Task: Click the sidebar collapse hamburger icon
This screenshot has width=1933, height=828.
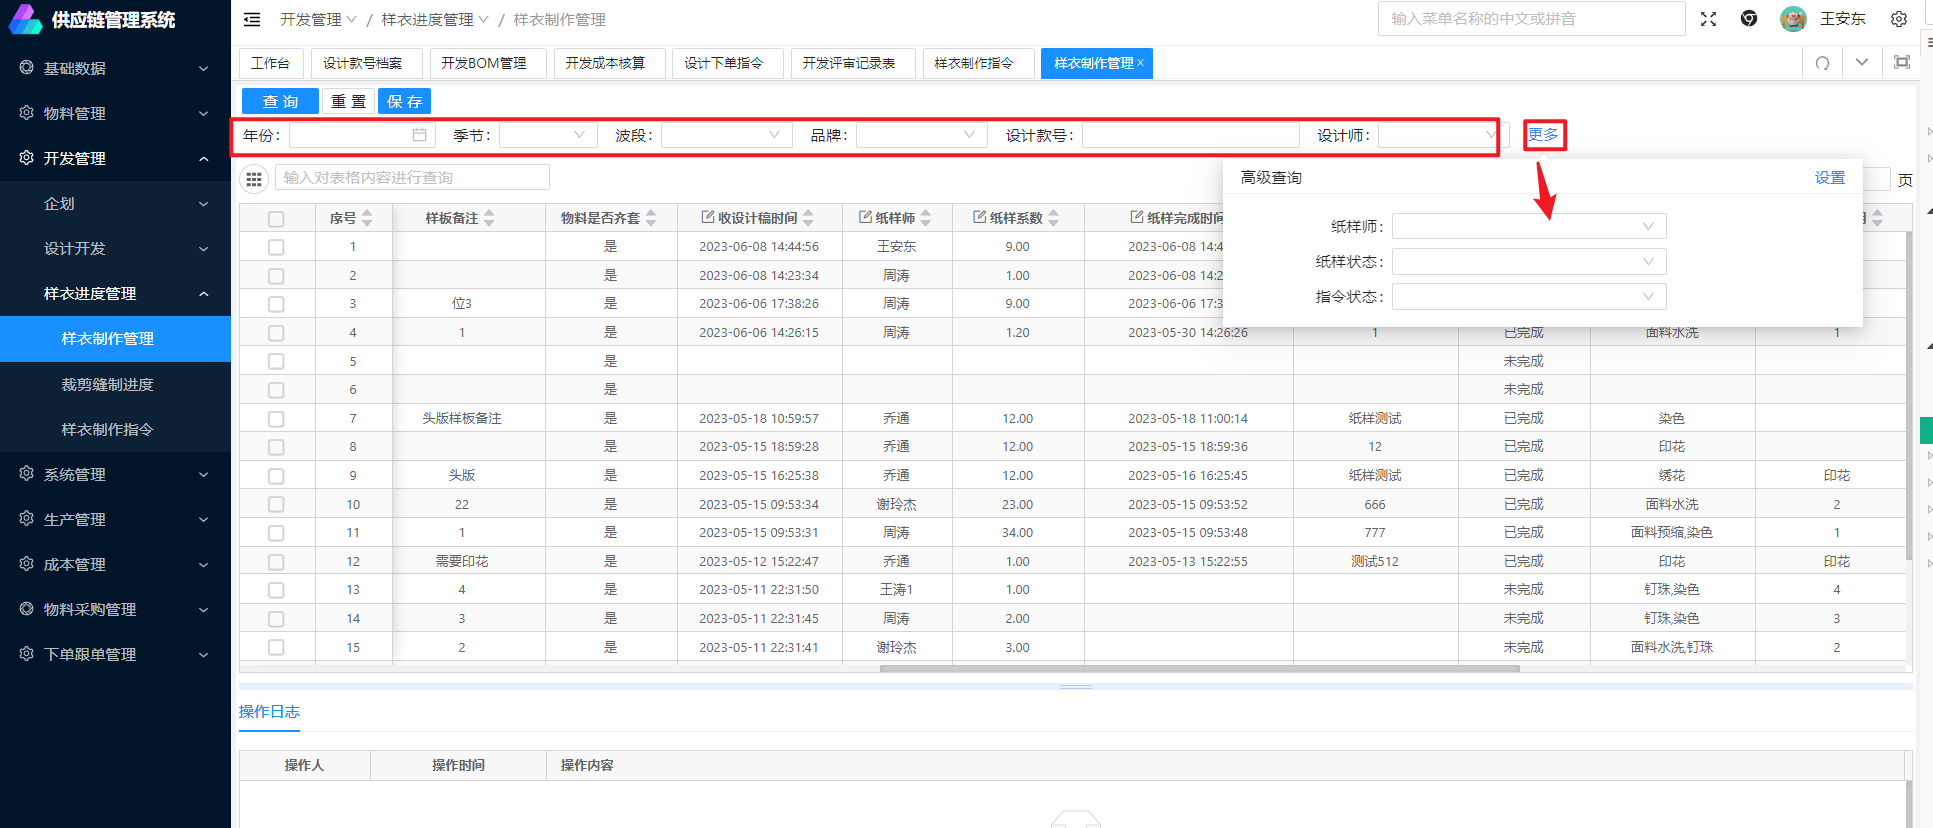Action: [252, 19]
